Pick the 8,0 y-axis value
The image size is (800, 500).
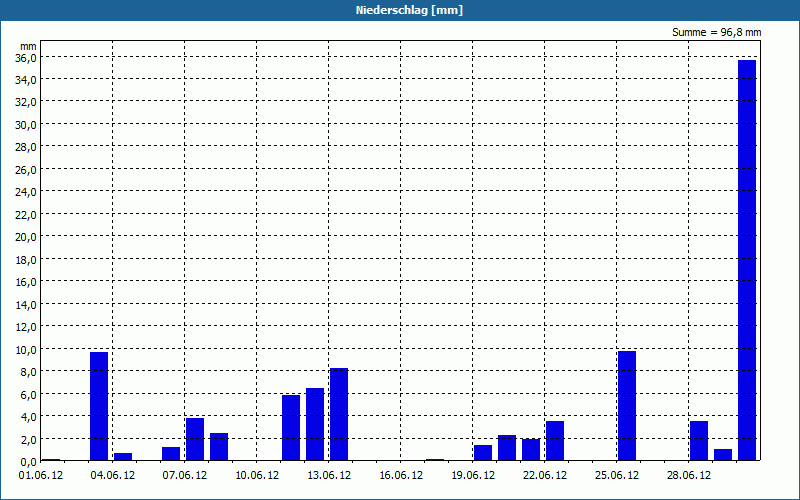pos(28,372)
